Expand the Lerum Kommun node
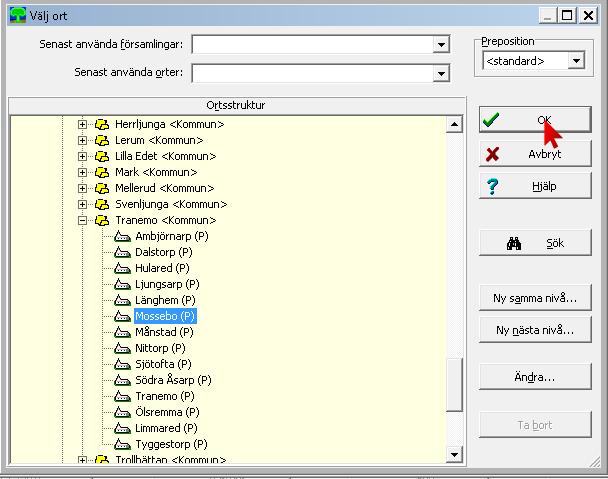 tap(82, 140)
